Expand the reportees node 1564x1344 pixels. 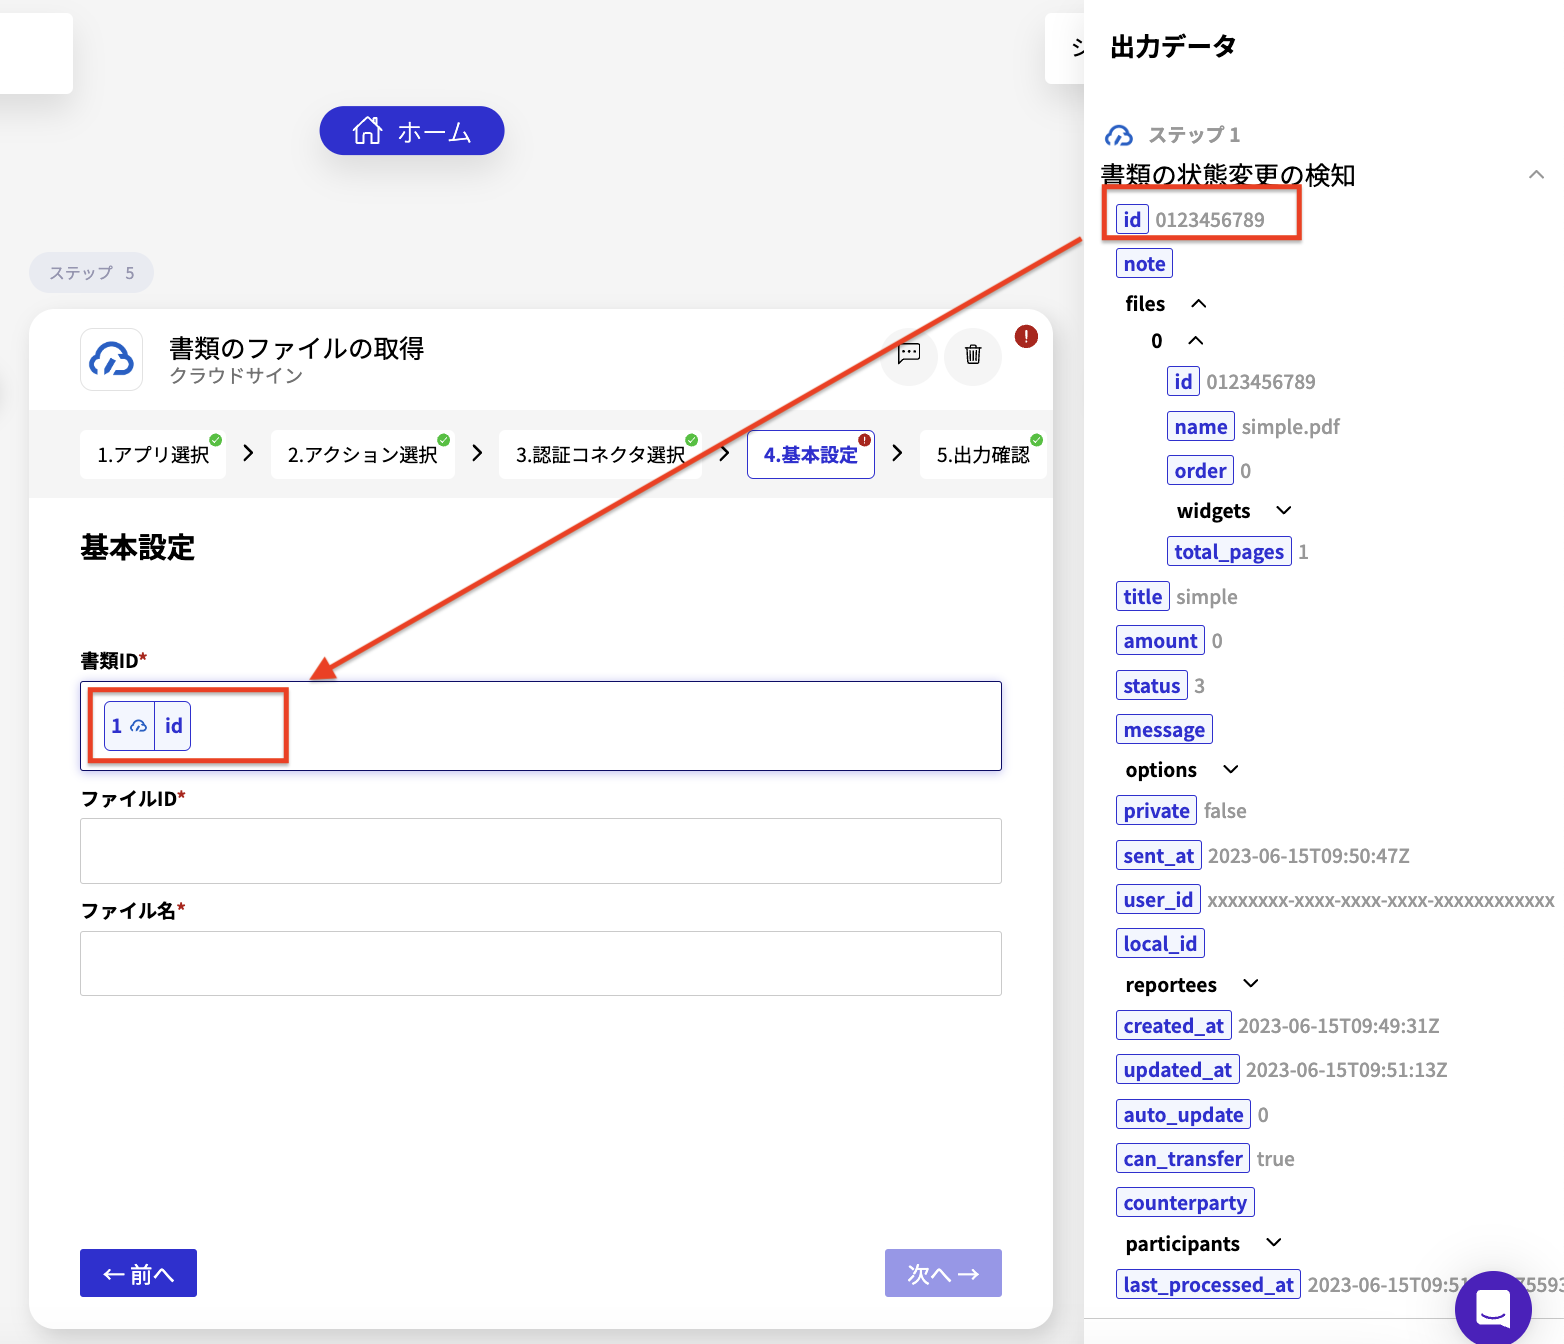1250,984
